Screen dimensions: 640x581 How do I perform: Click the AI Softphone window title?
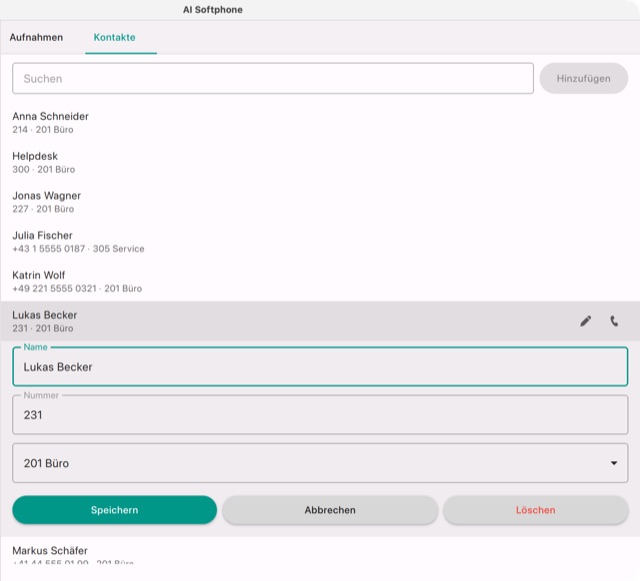tap(213, 10)
